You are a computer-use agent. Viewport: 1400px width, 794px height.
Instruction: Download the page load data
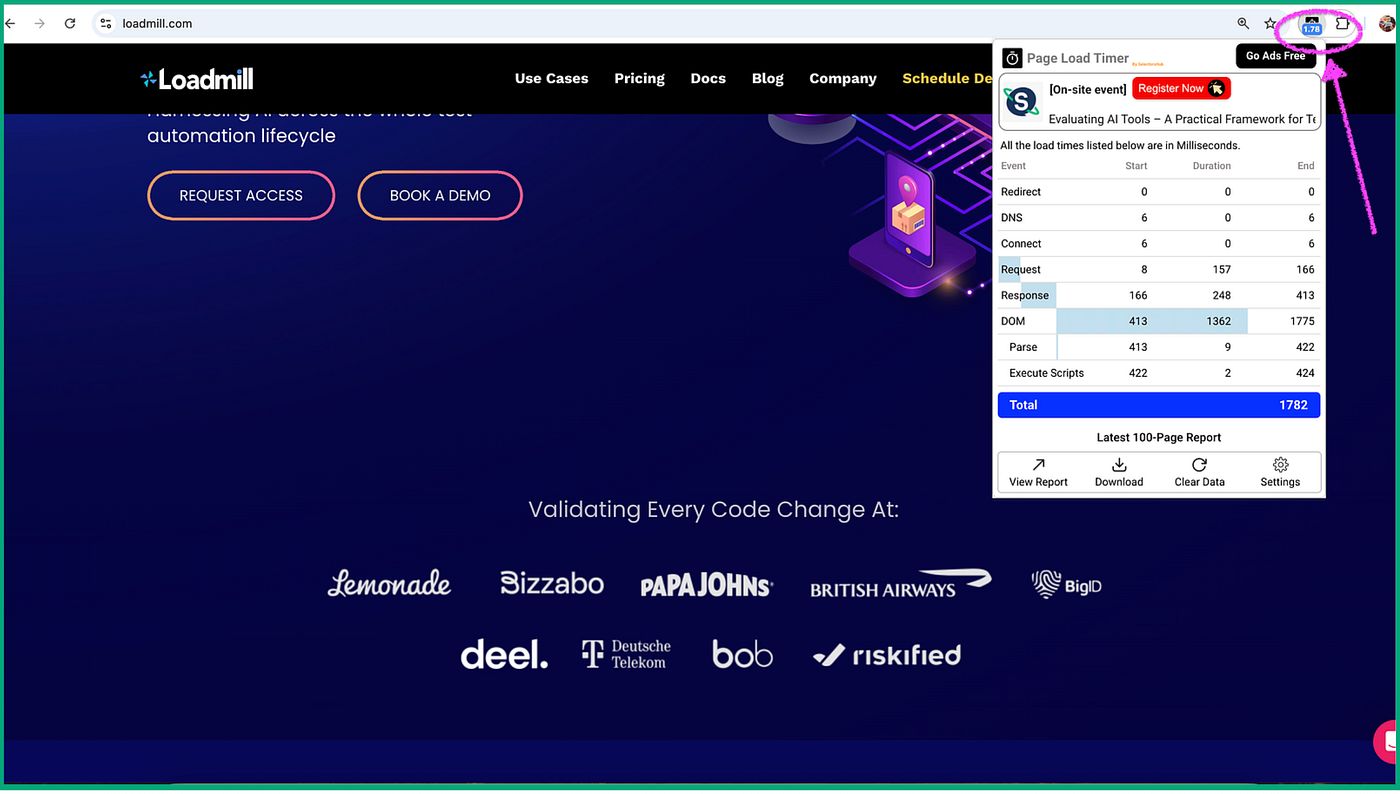click(1119, 472)
